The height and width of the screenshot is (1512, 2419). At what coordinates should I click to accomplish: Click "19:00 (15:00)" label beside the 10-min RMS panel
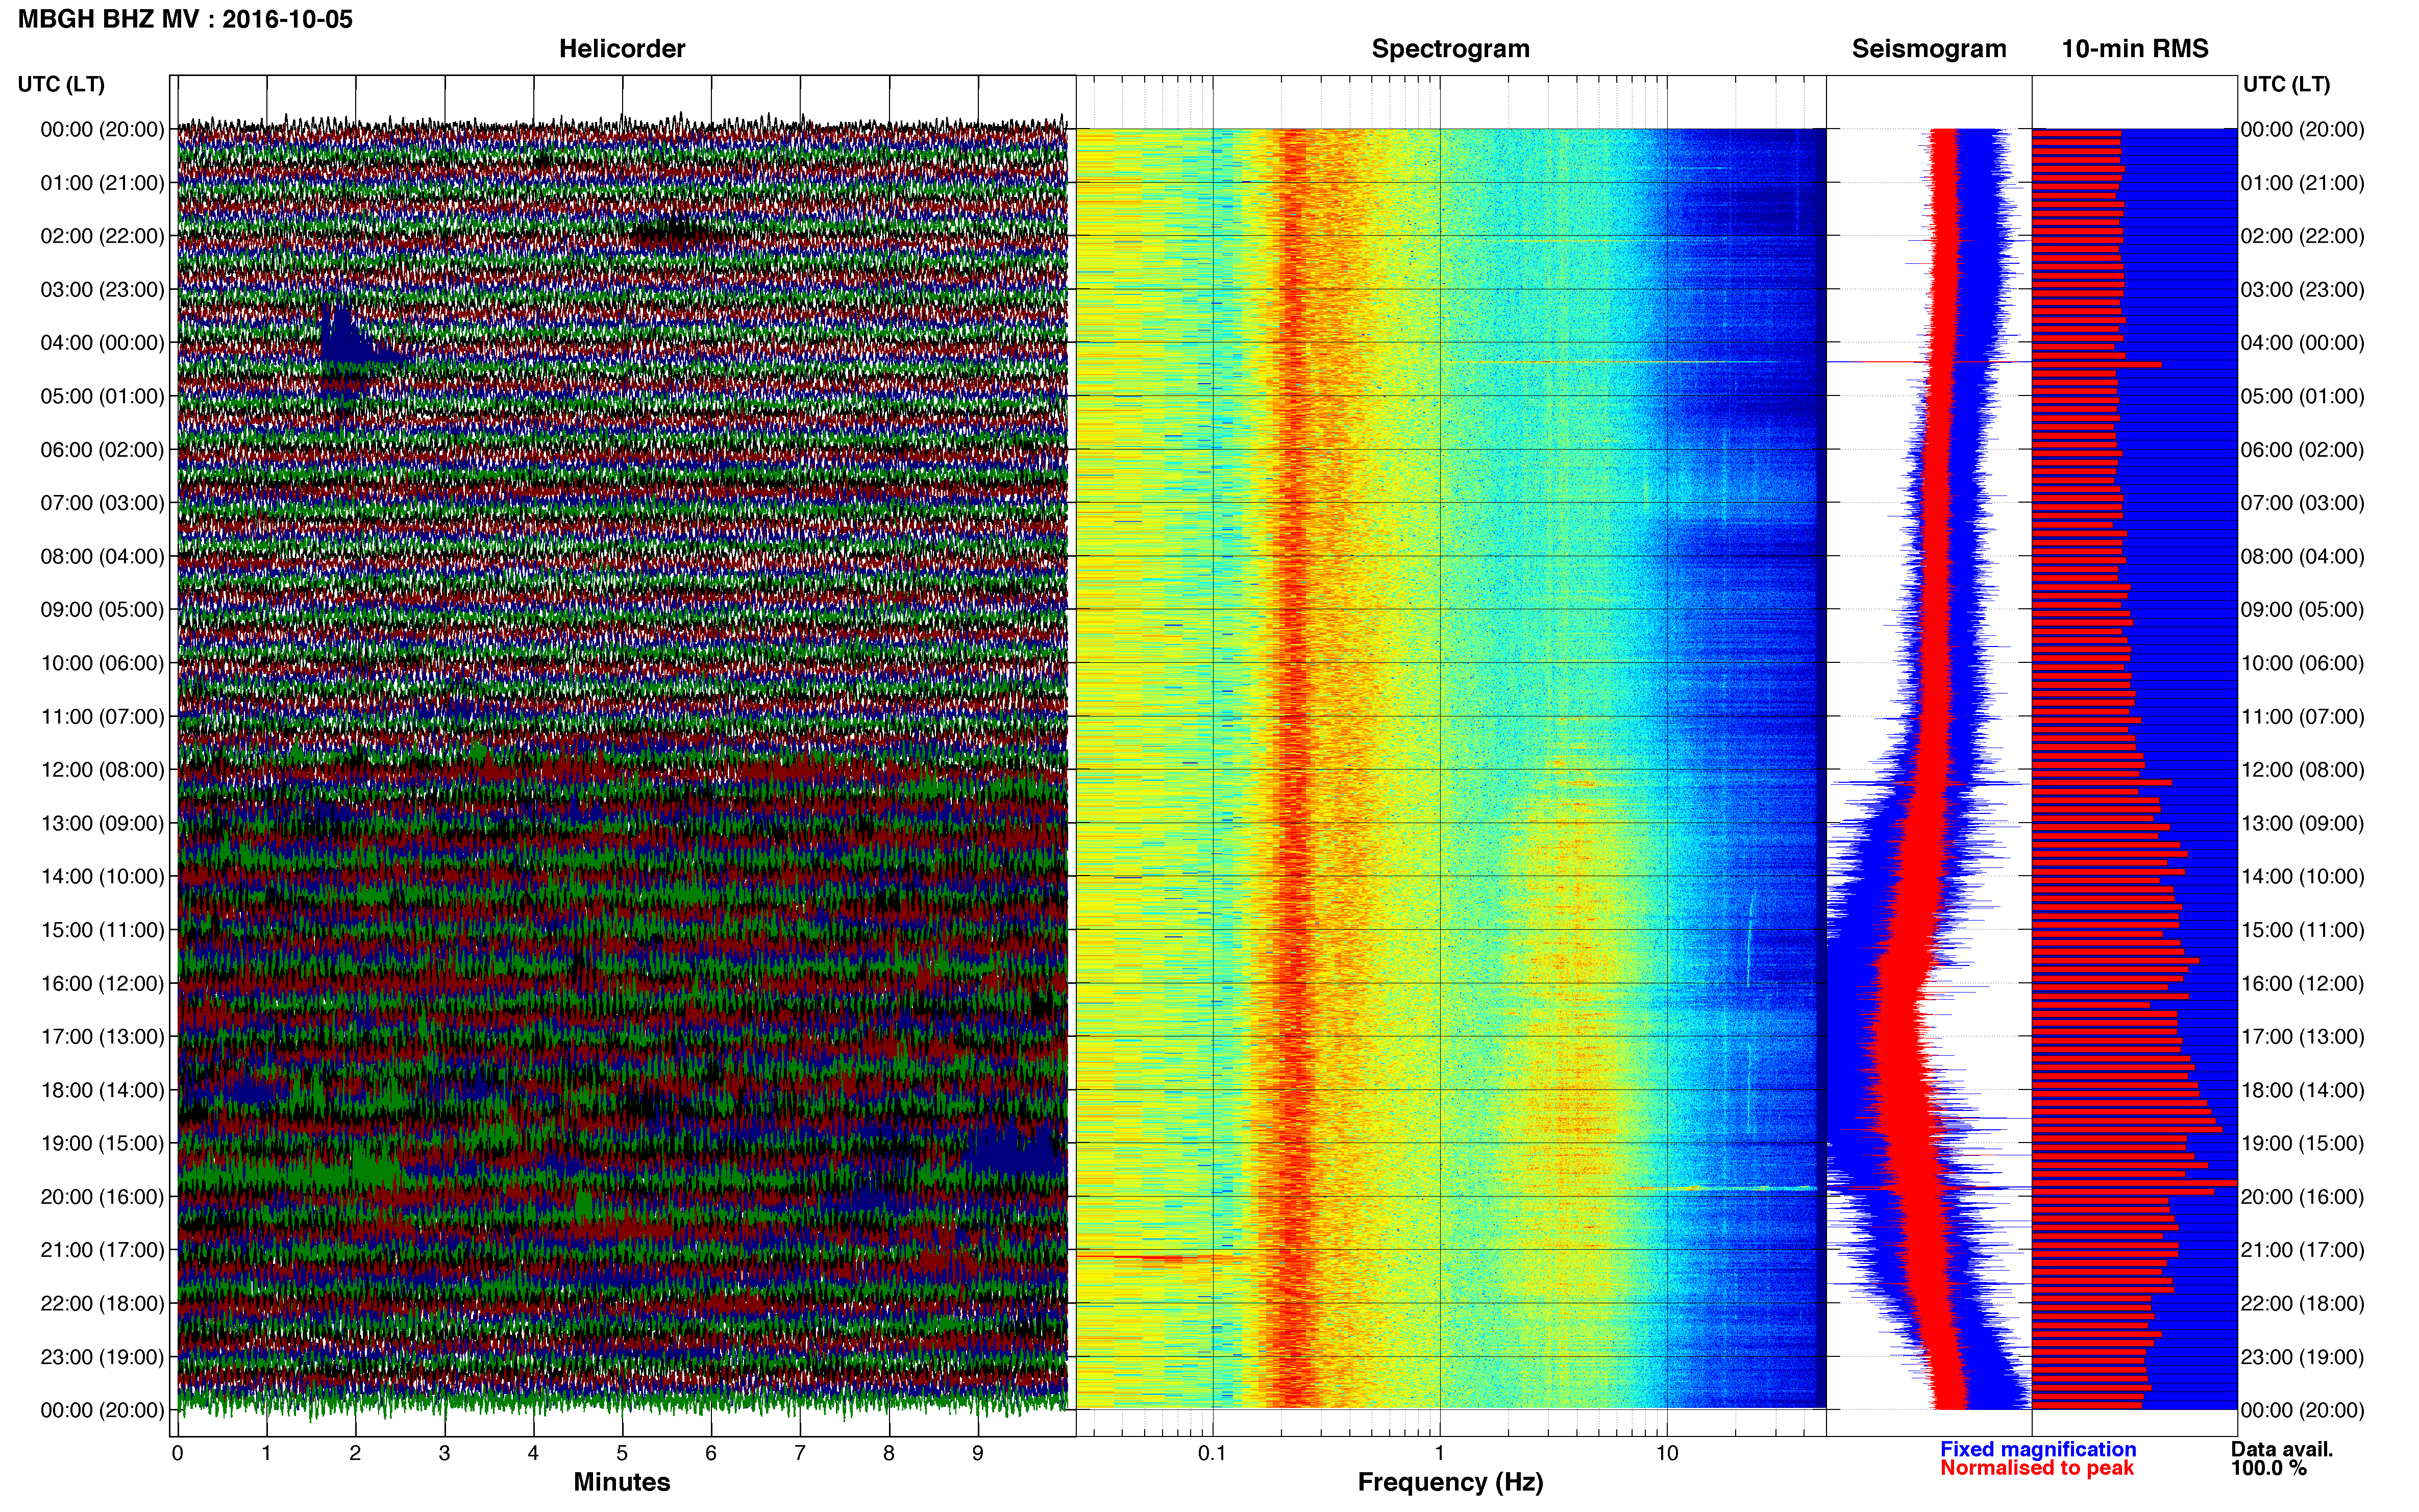pyautogui.click(x=2303, y=1143)
